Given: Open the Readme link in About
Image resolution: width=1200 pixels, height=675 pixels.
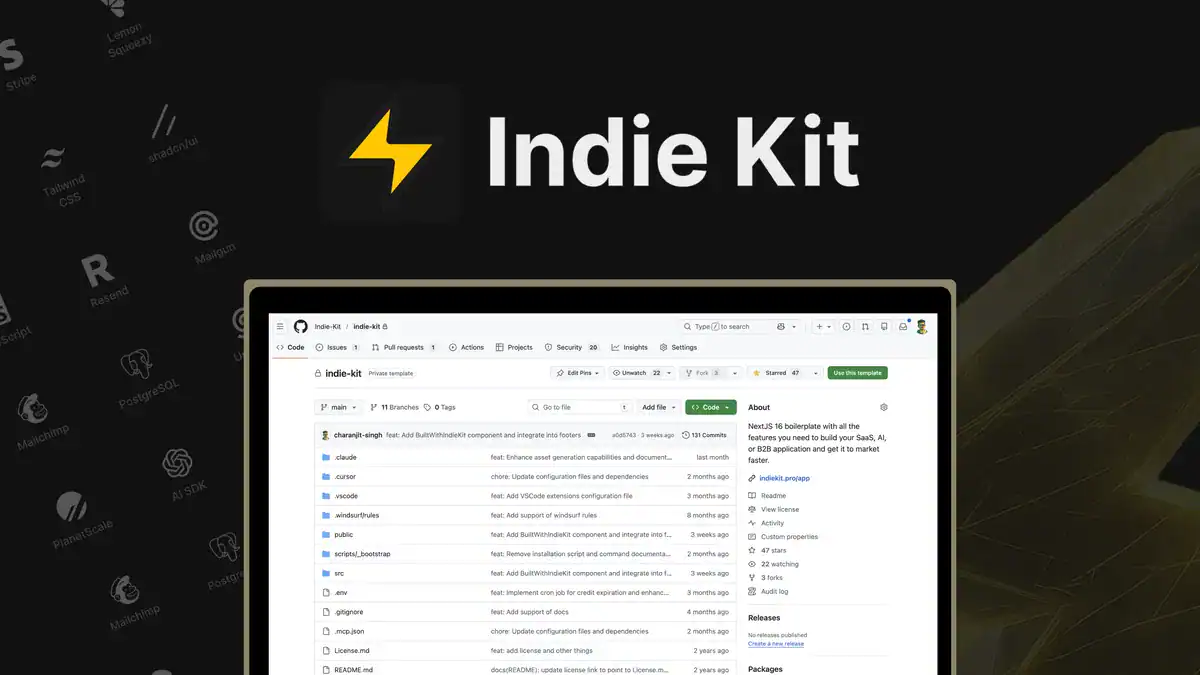Looking at the screenshot, I should [x=773, y=496].
